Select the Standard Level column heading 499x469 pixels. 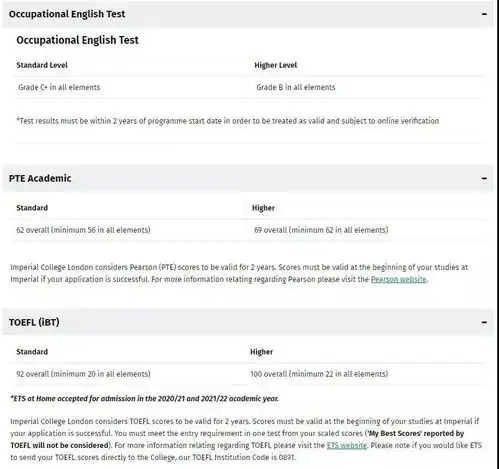point(42,65)
